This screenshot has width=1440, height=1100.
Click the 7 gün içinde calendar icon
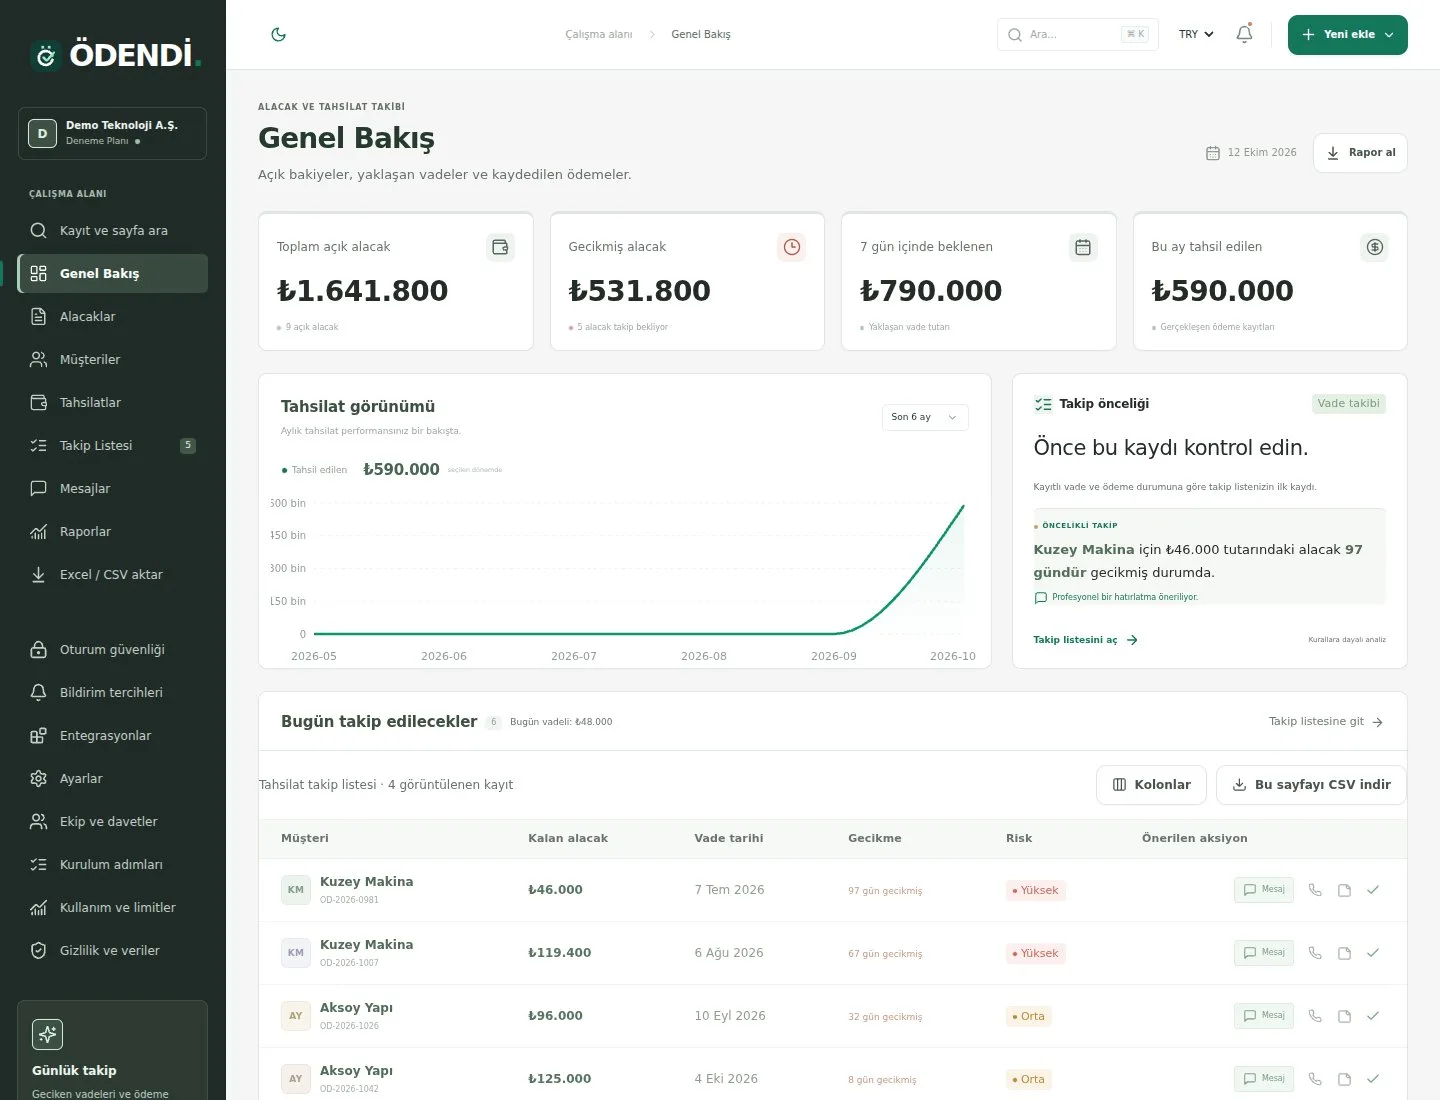[1083, 247]
